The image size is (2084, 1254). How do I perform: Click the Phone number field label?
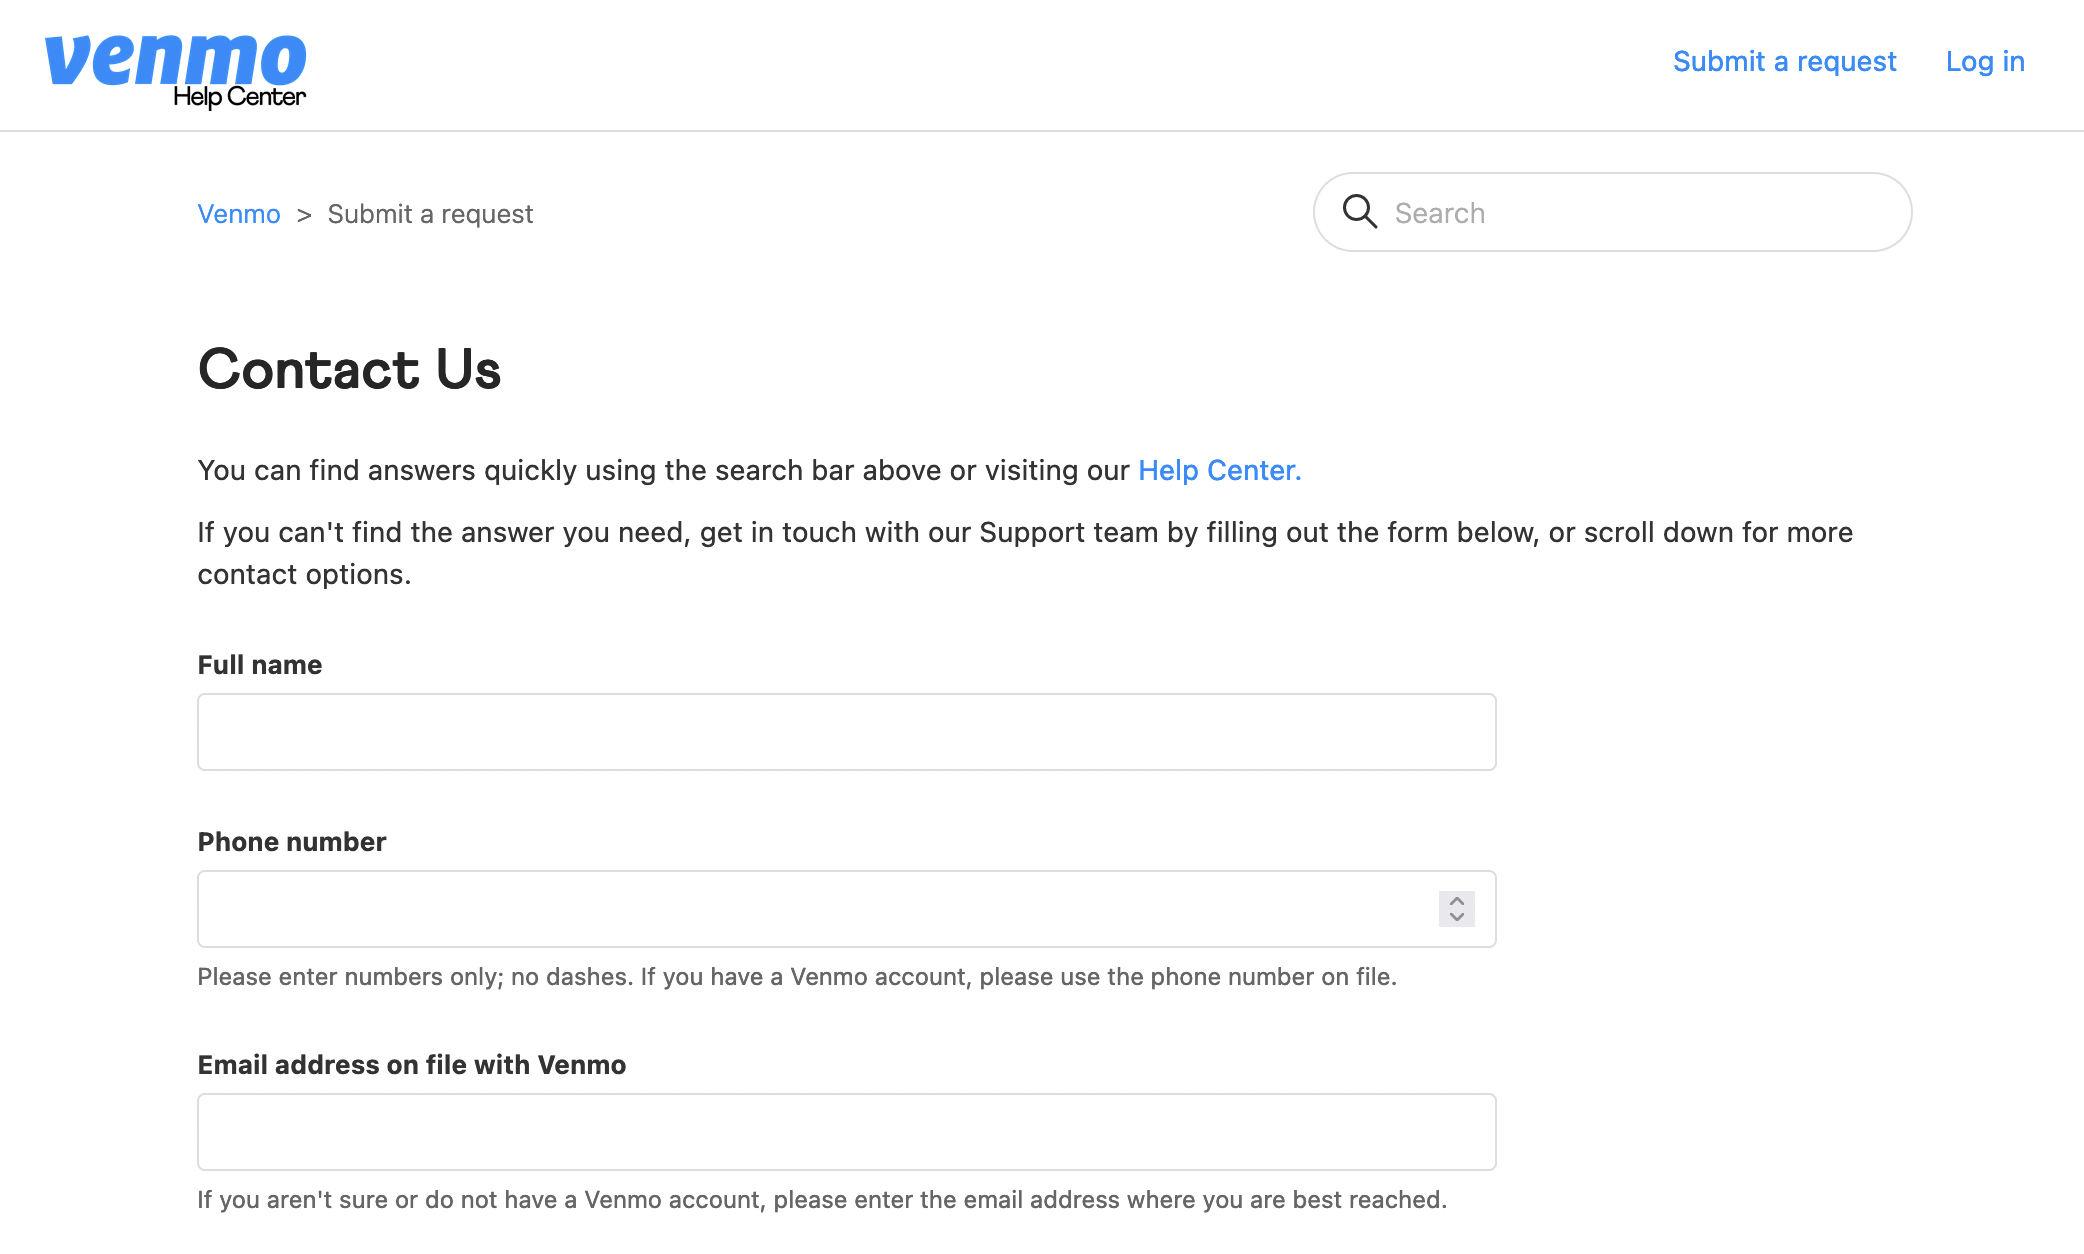pyautogui.click(x=291, y=842)
